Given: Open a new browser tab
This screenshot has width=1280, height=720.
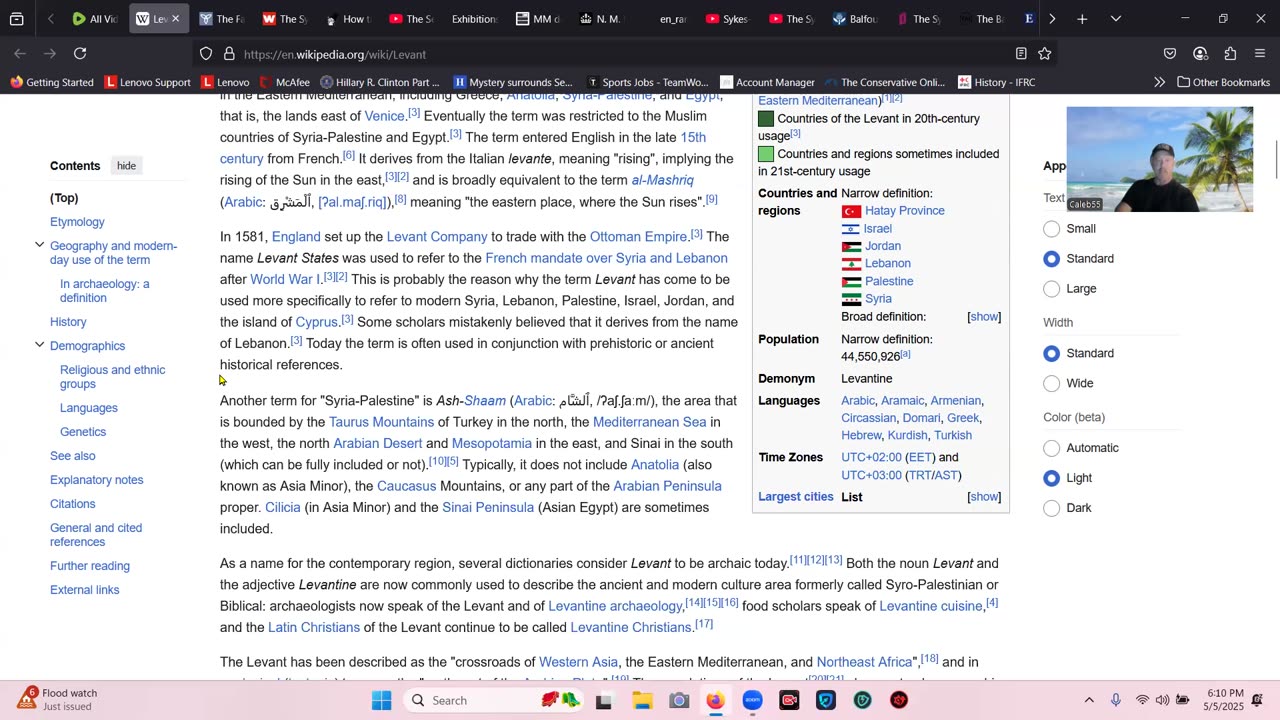Looking at the screenshot, I should (x=1082, y=19).
